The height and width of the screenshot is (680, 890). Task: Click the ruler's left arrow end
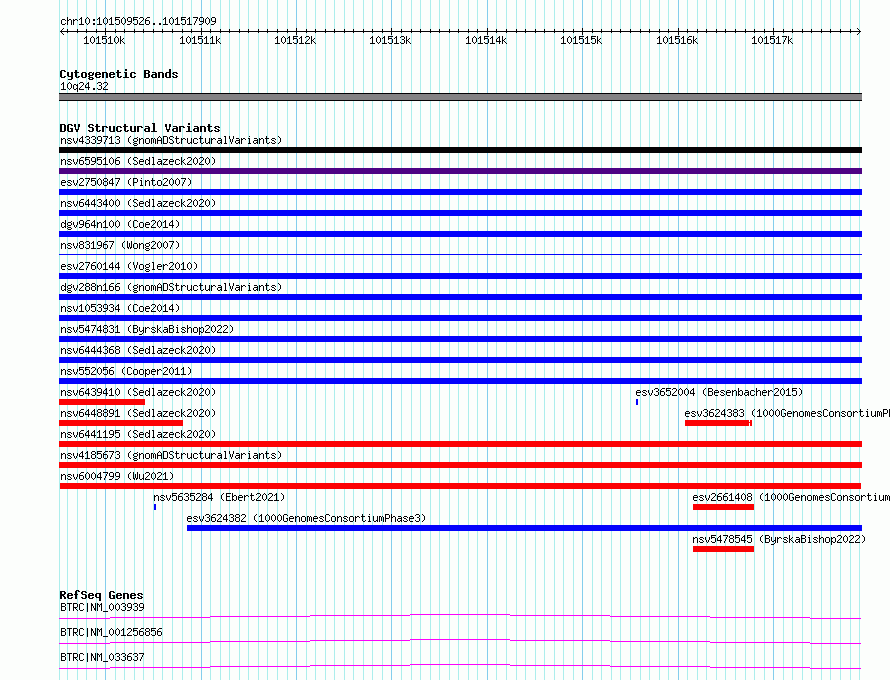[62, 32]
